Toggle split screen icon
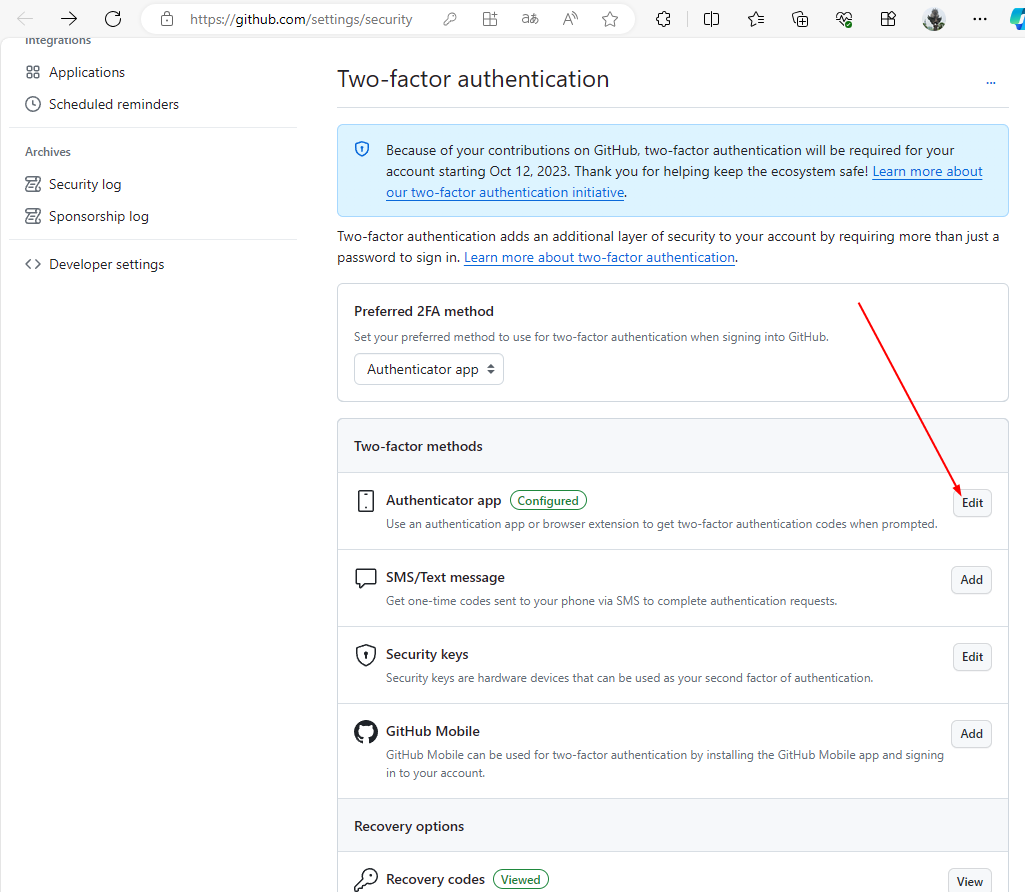 pyautogui.click(x=711, y=19)
